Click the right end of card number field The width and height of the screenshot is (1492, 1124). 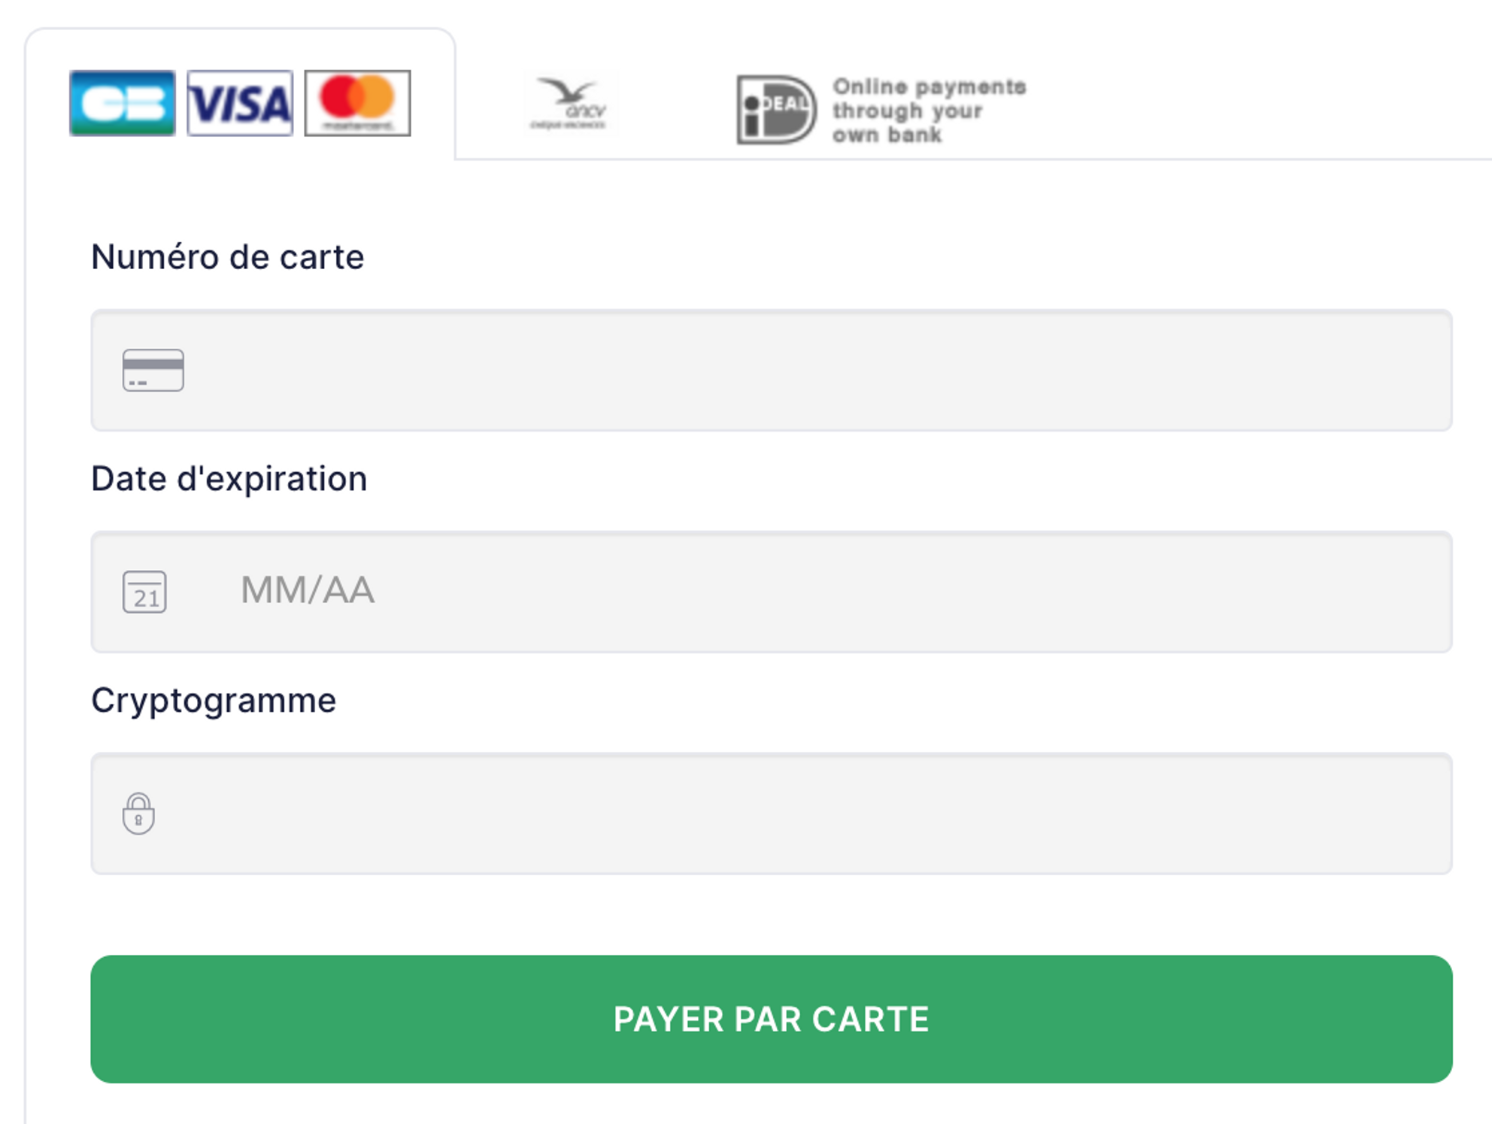click(x=1400, y=370)
